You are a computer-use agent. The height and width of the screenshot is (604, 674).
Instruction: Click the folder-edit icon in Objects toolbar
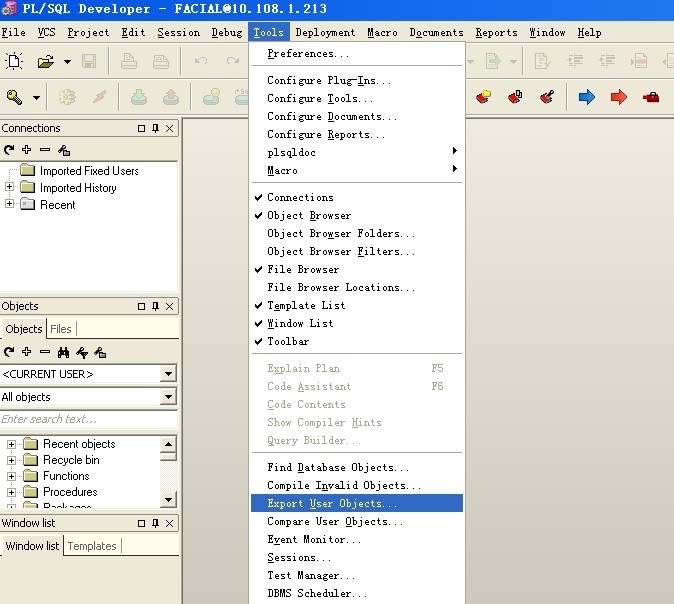pos(100,353)
